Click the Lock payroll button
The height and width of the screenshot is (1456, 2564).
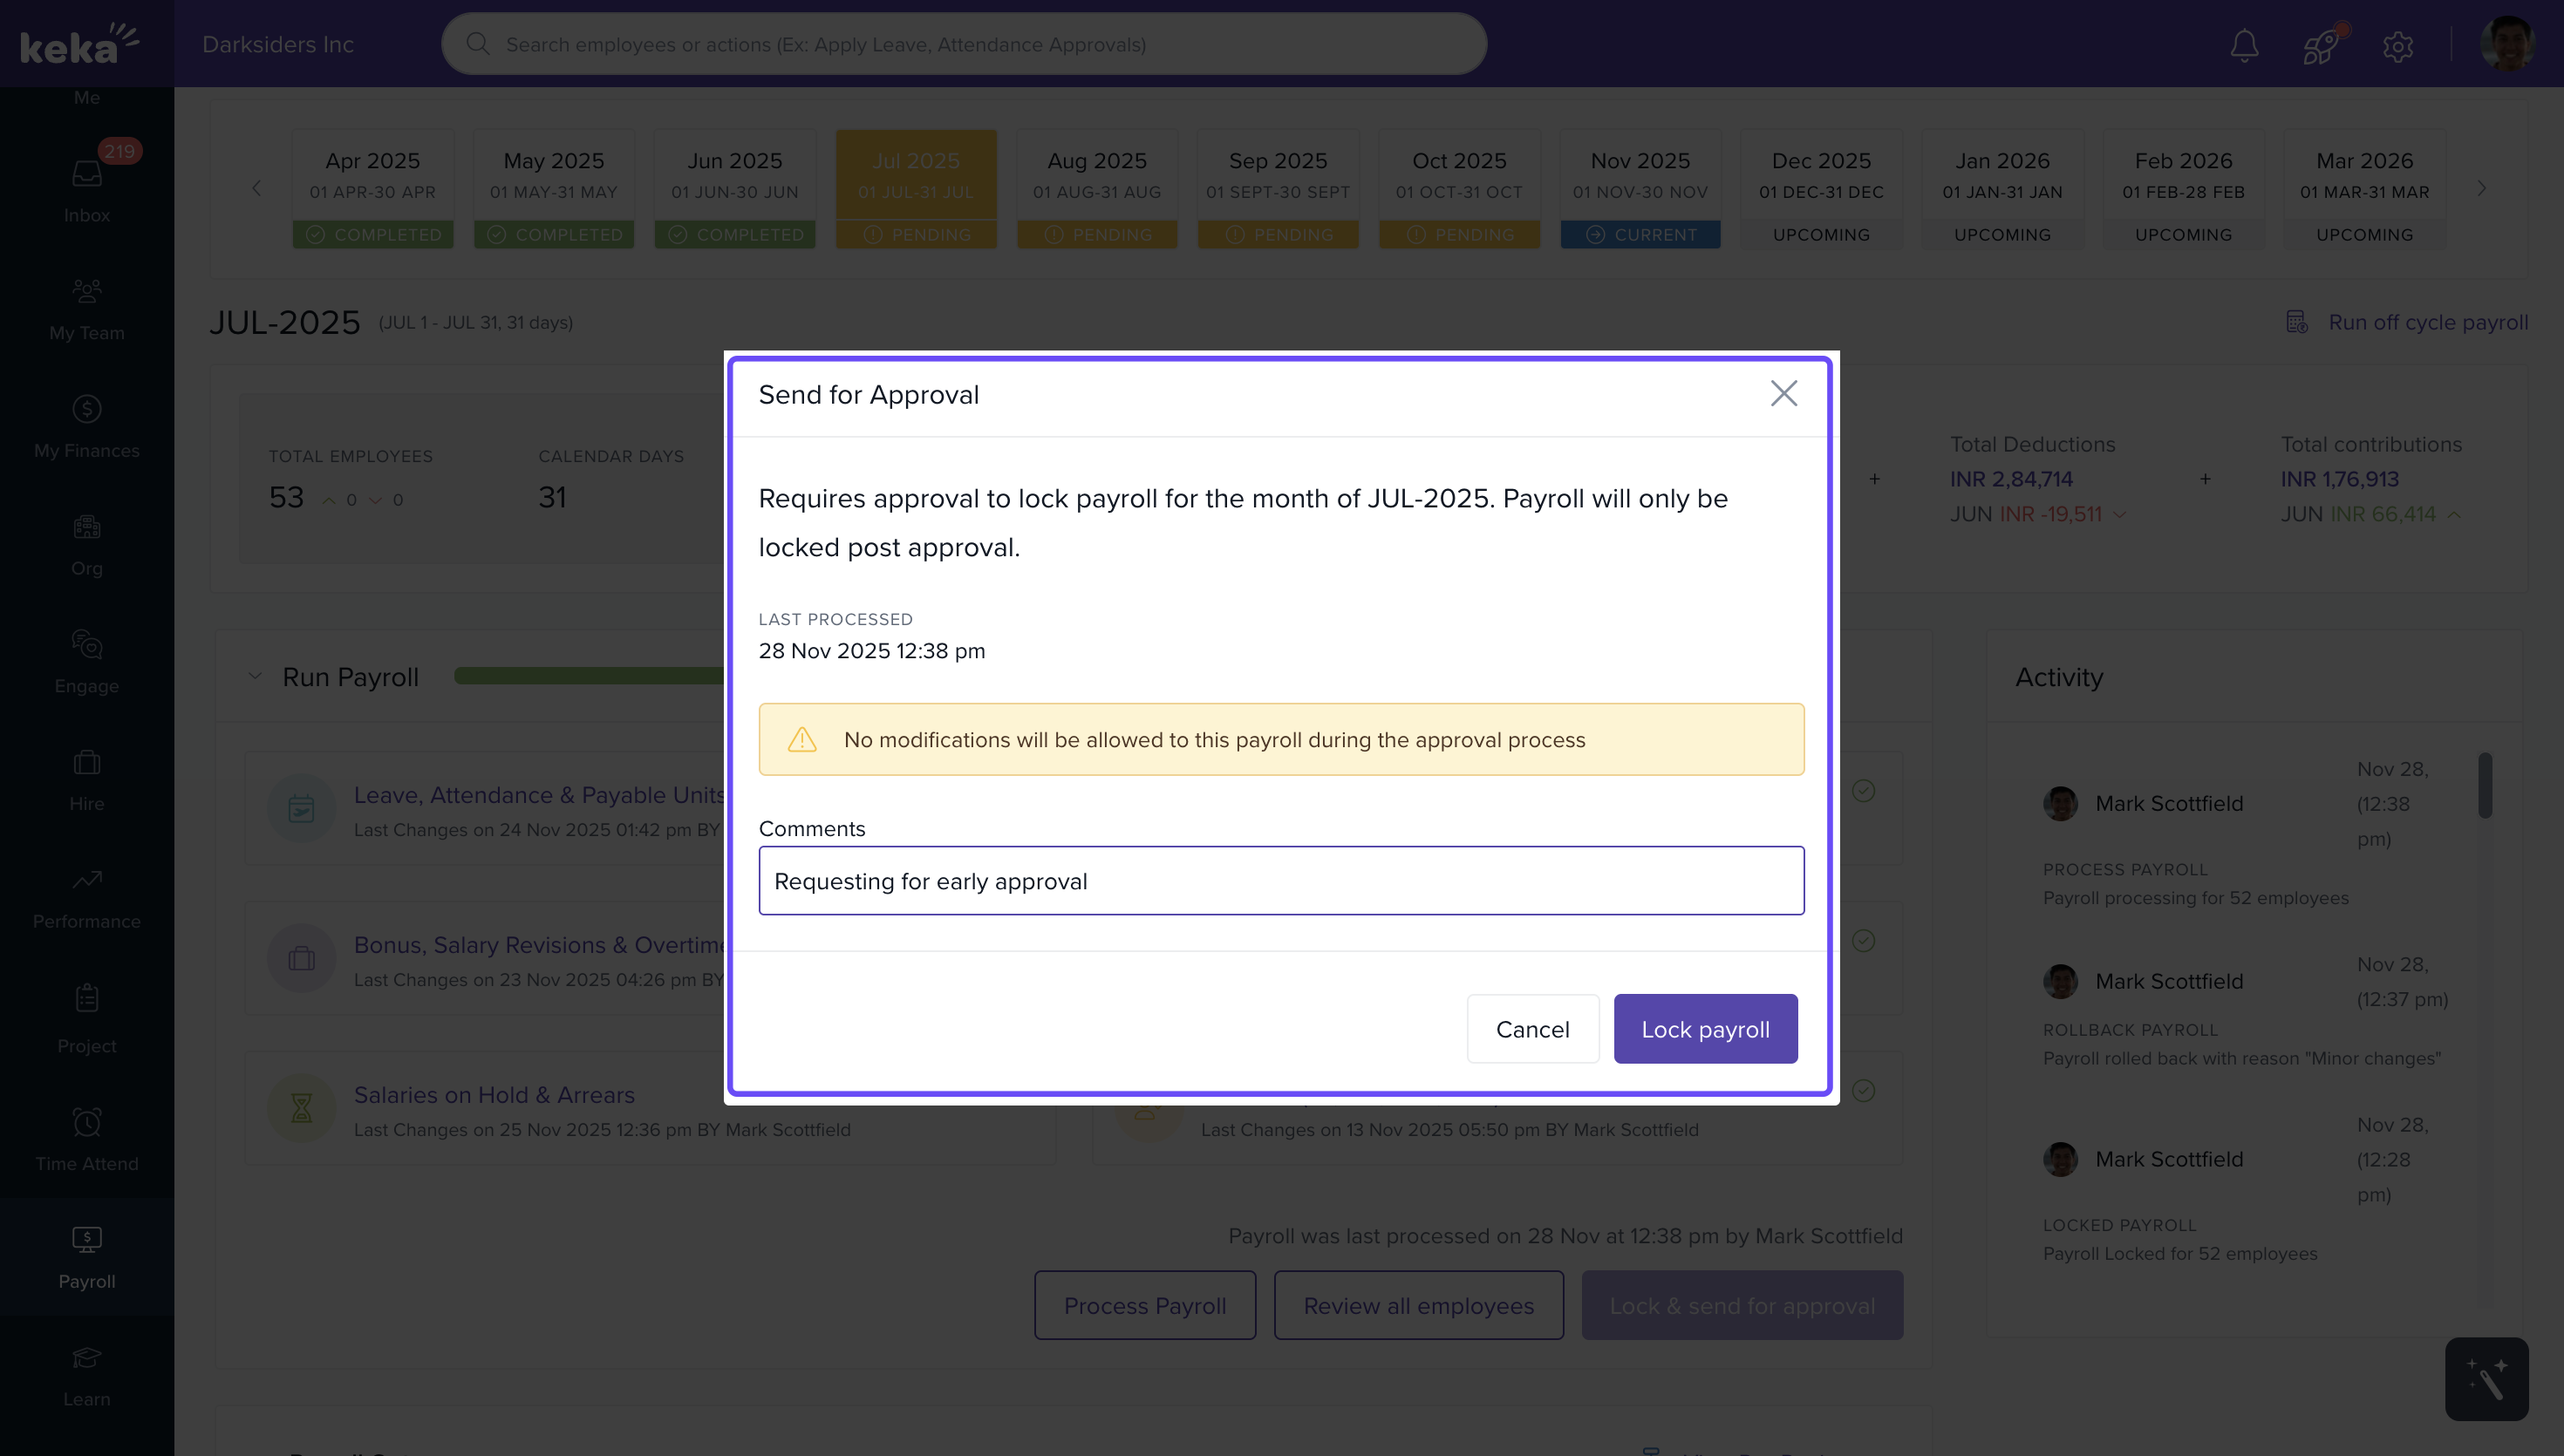pyautogui.click(x=1704, y=1028)
